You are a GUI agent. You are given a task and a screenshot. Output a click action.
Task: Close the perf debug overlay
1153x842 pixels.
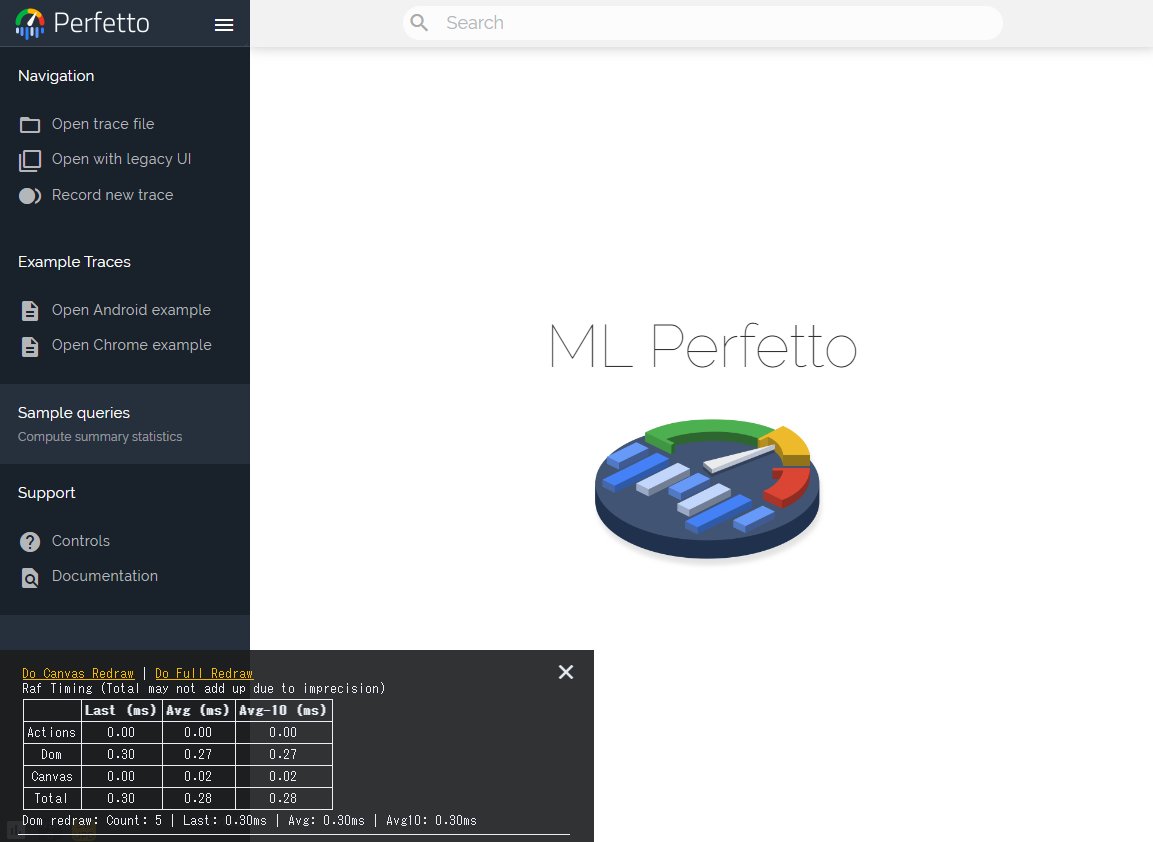click(565, 672)
